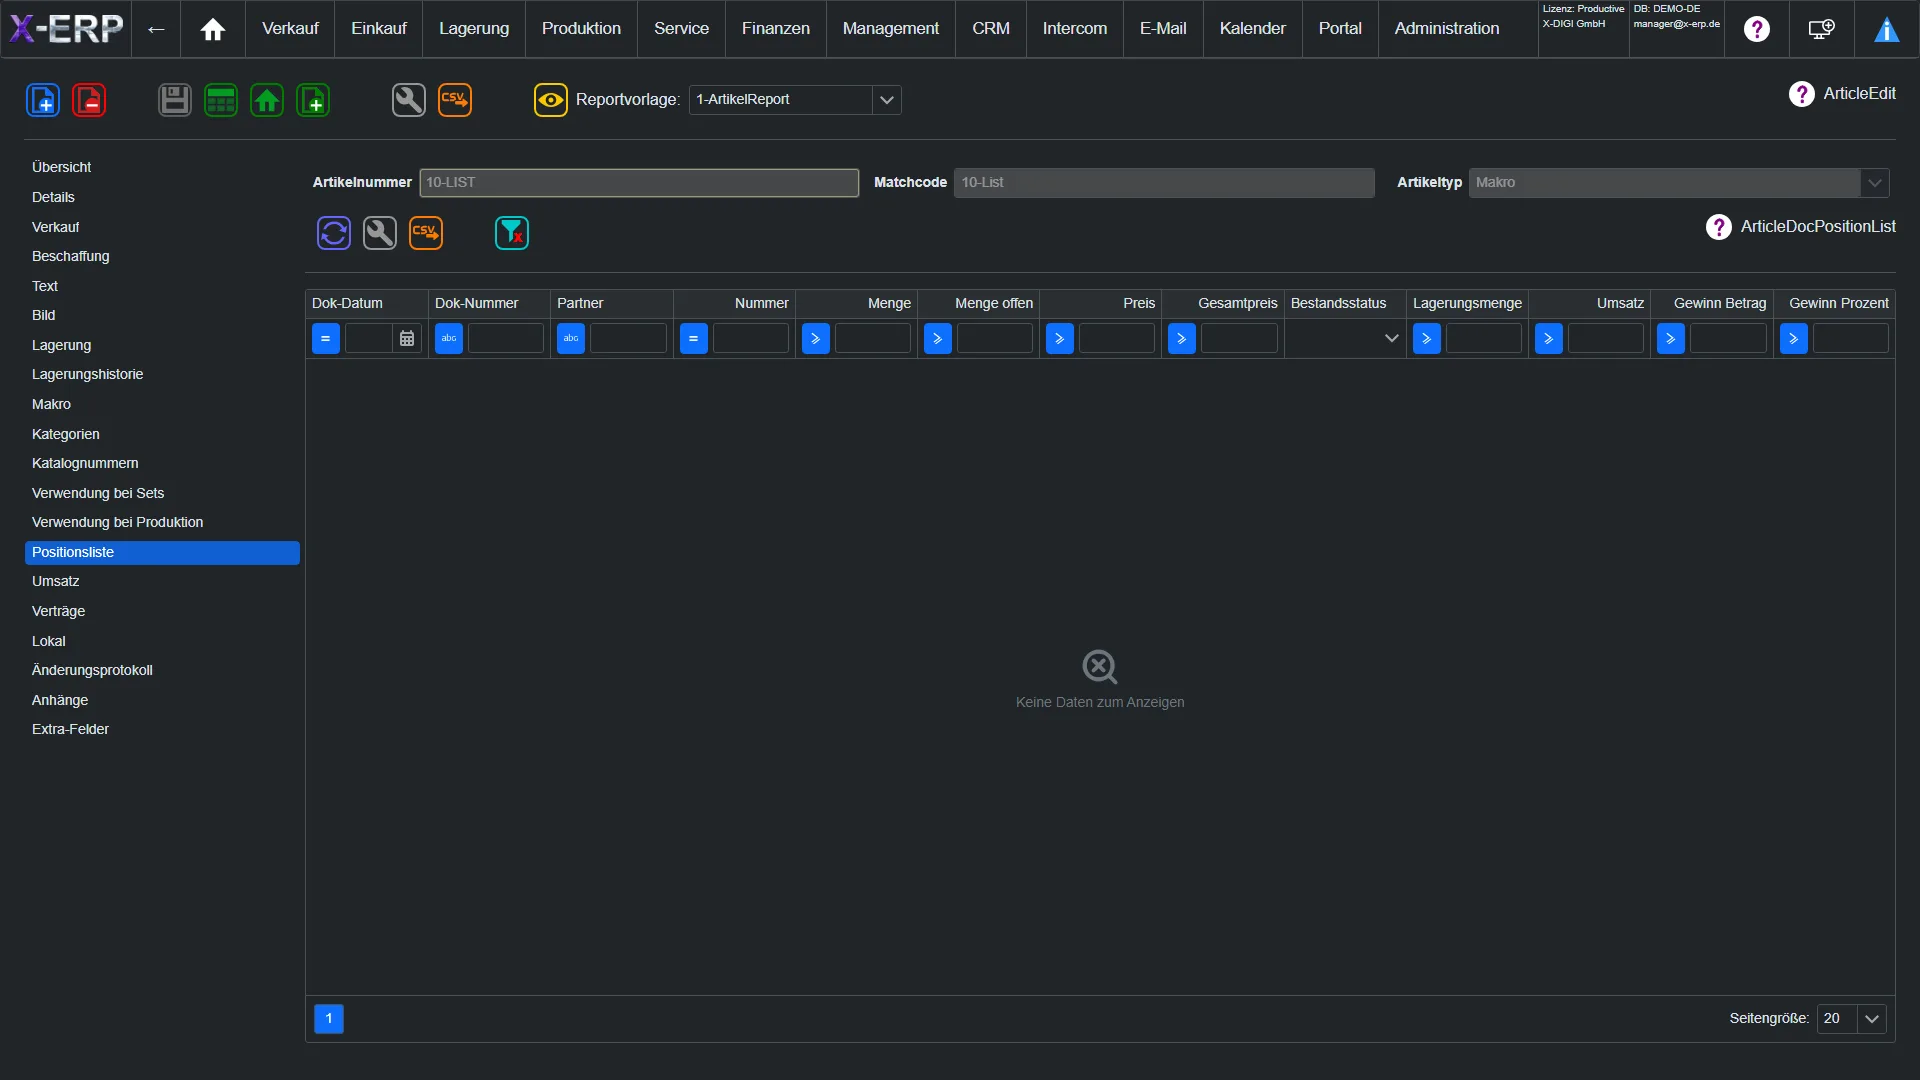Open grid wrench settings above table
Screen dimensions: 1920x1080
pyautogui.click(x=380, y=233)
